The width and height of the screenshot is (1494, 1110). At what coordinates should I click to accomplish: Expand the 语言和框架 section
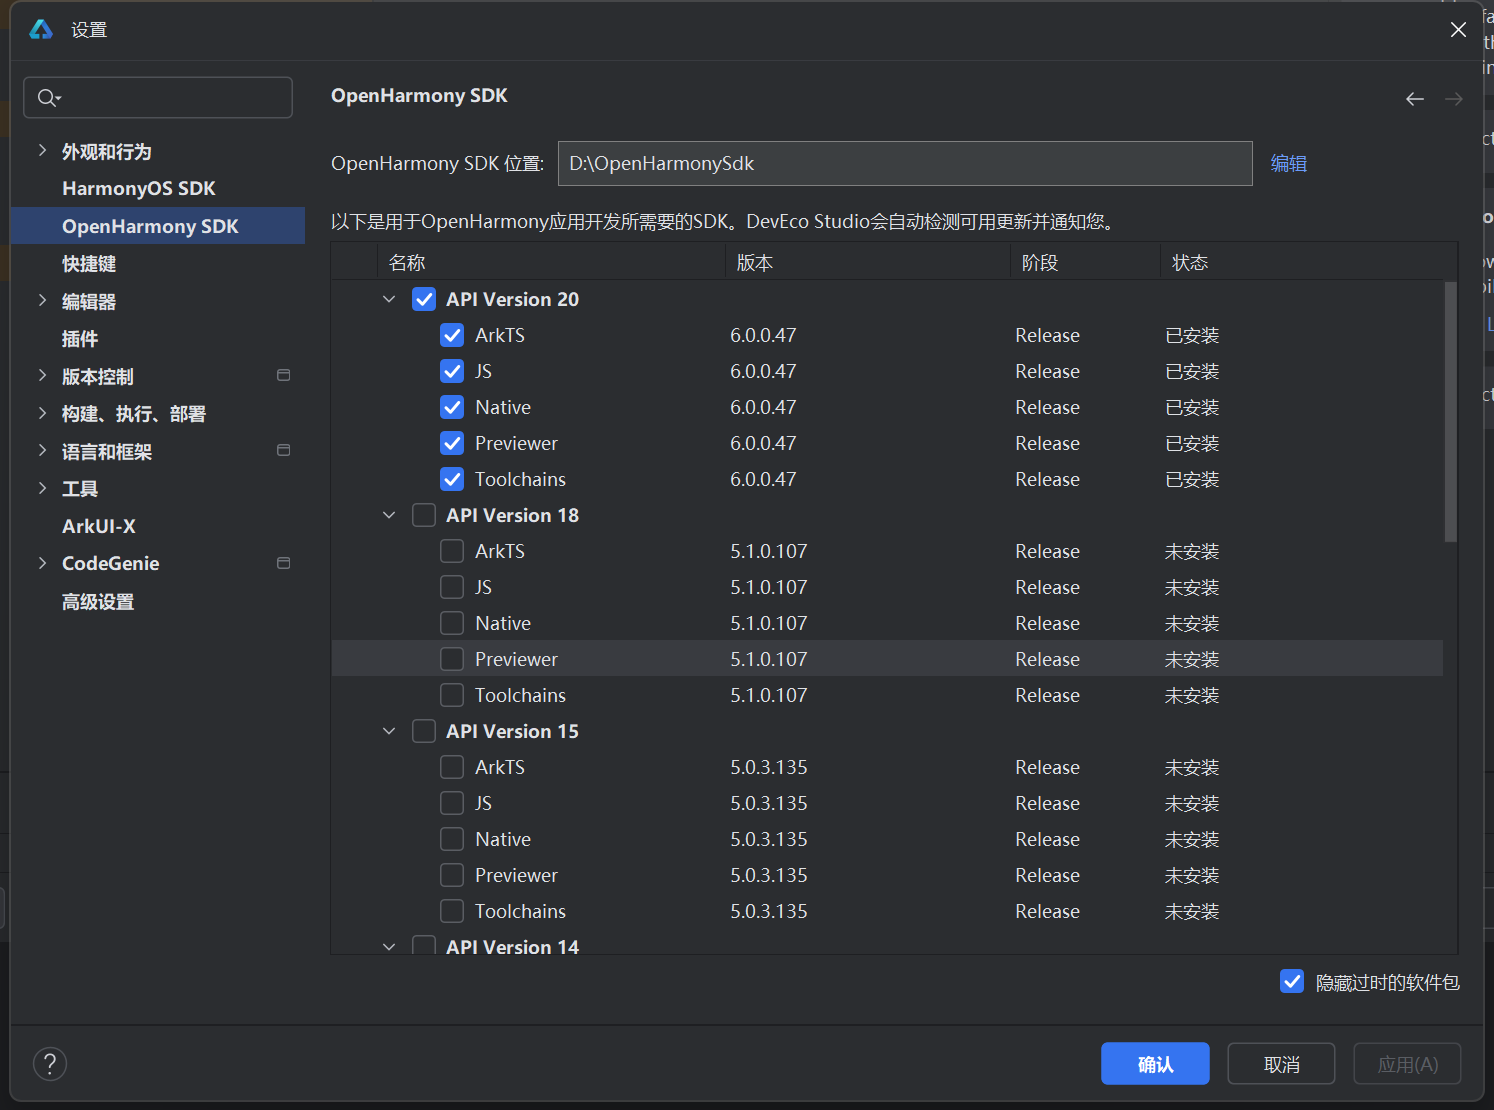pos(42,451)
